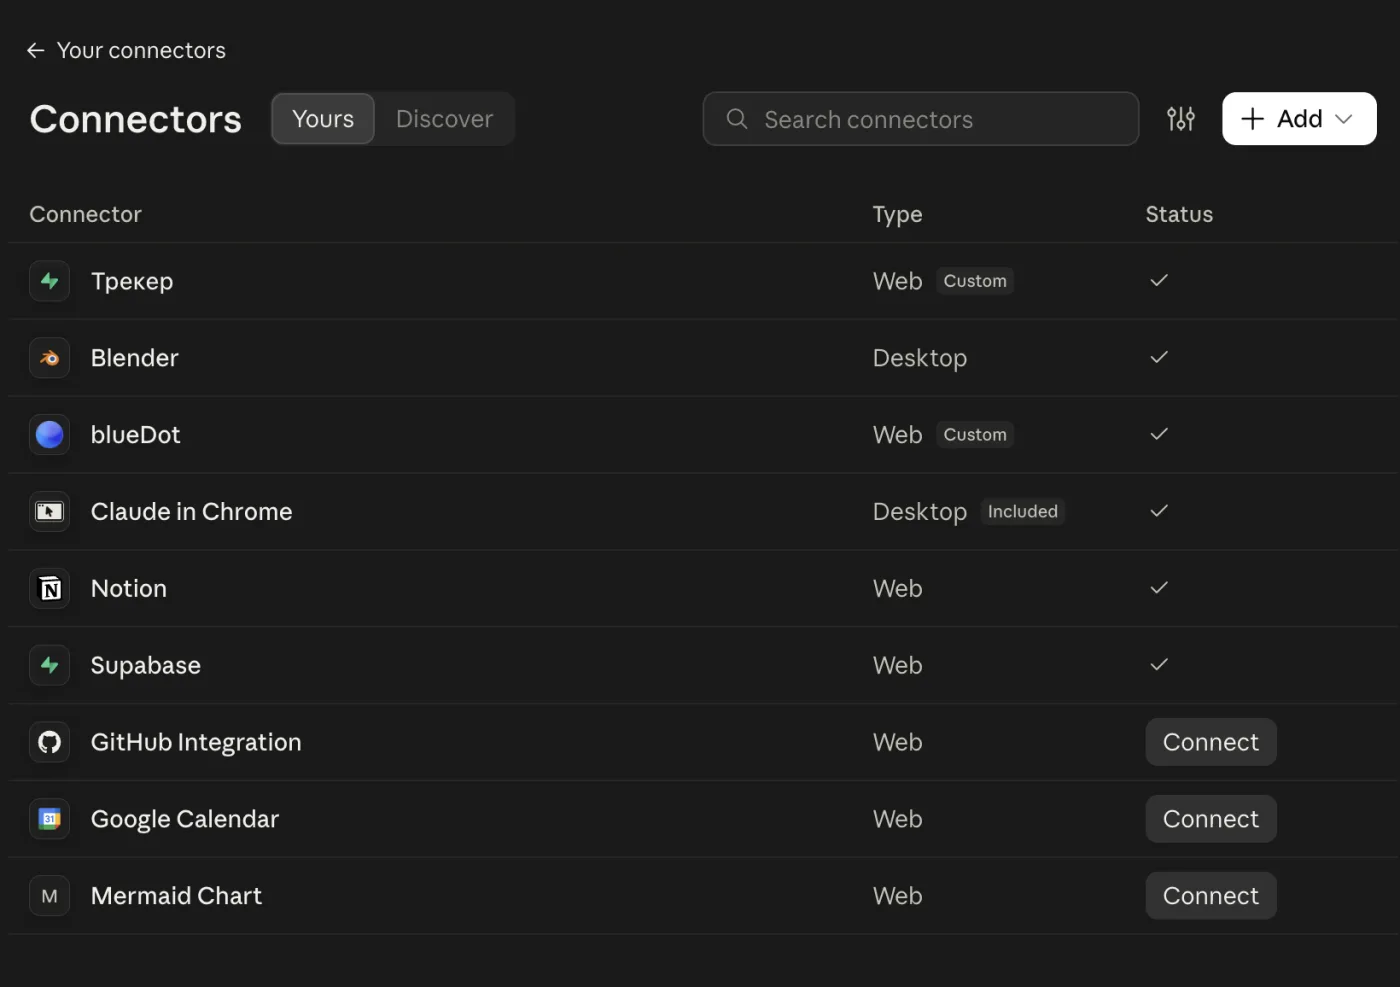The width and height of the screenshot is (1400, 987).
Task: Click the Supabase status checkmark
Action: click(x=1159, y=665)
